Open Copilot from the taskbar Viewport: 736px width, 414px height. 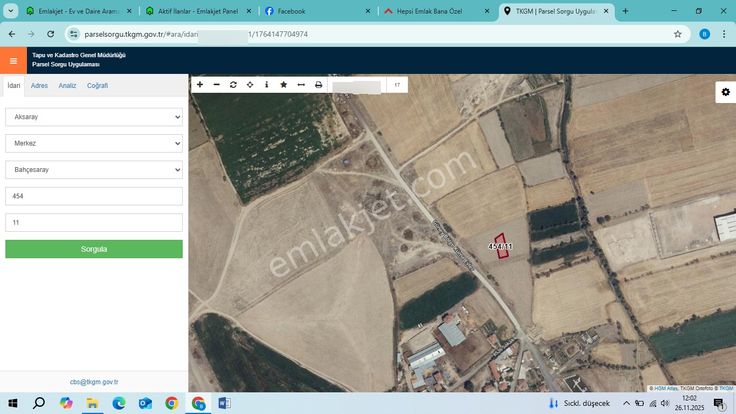pyautogui.click(x=66, y=403)
